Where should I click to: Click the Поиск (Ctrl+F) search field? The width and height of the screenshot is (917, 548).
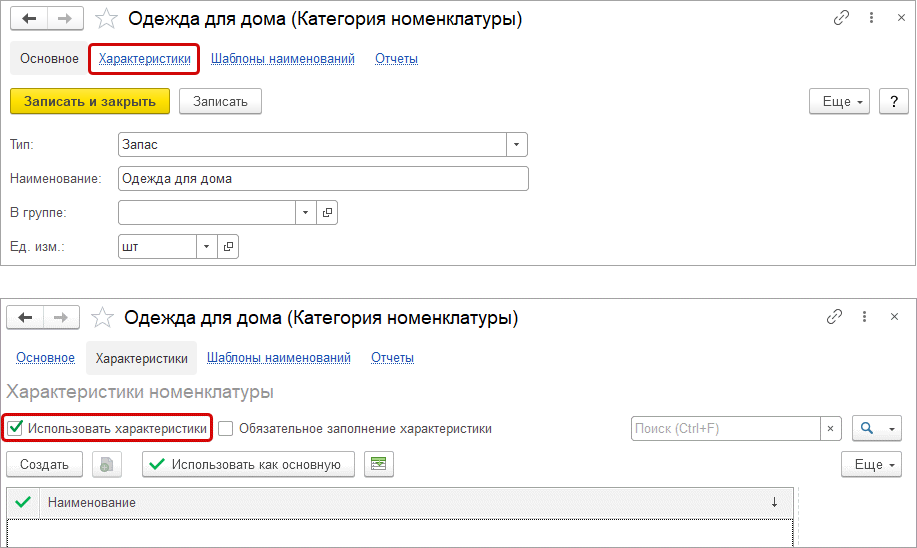click(x=726, y=428)
